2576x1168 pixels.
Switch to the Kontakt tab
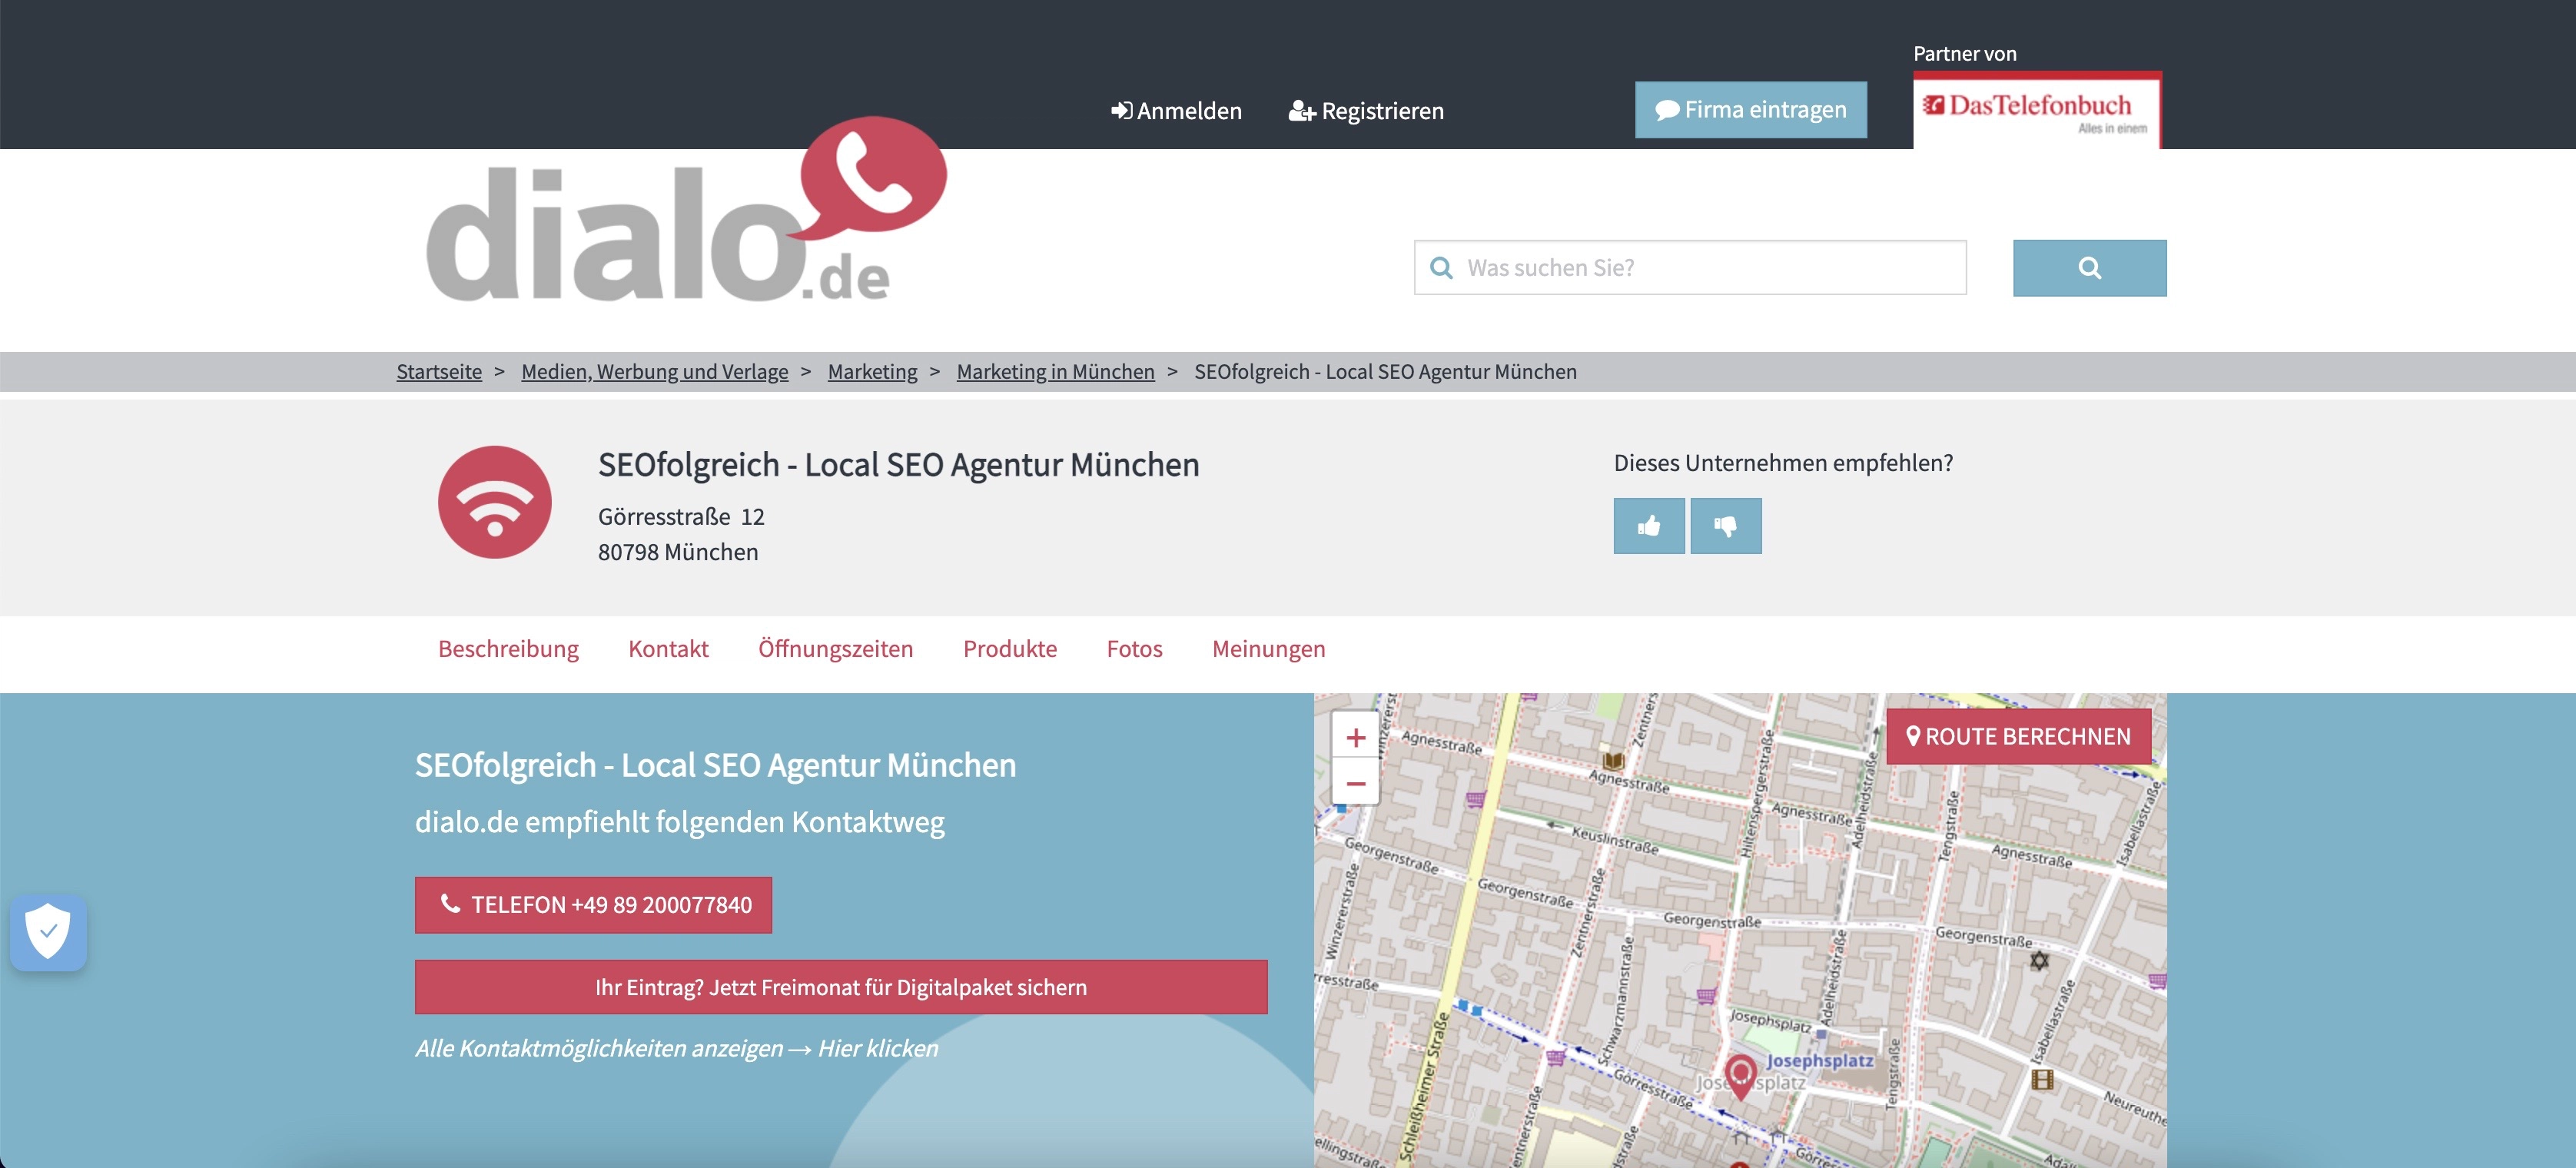click(x=668, y=648)
